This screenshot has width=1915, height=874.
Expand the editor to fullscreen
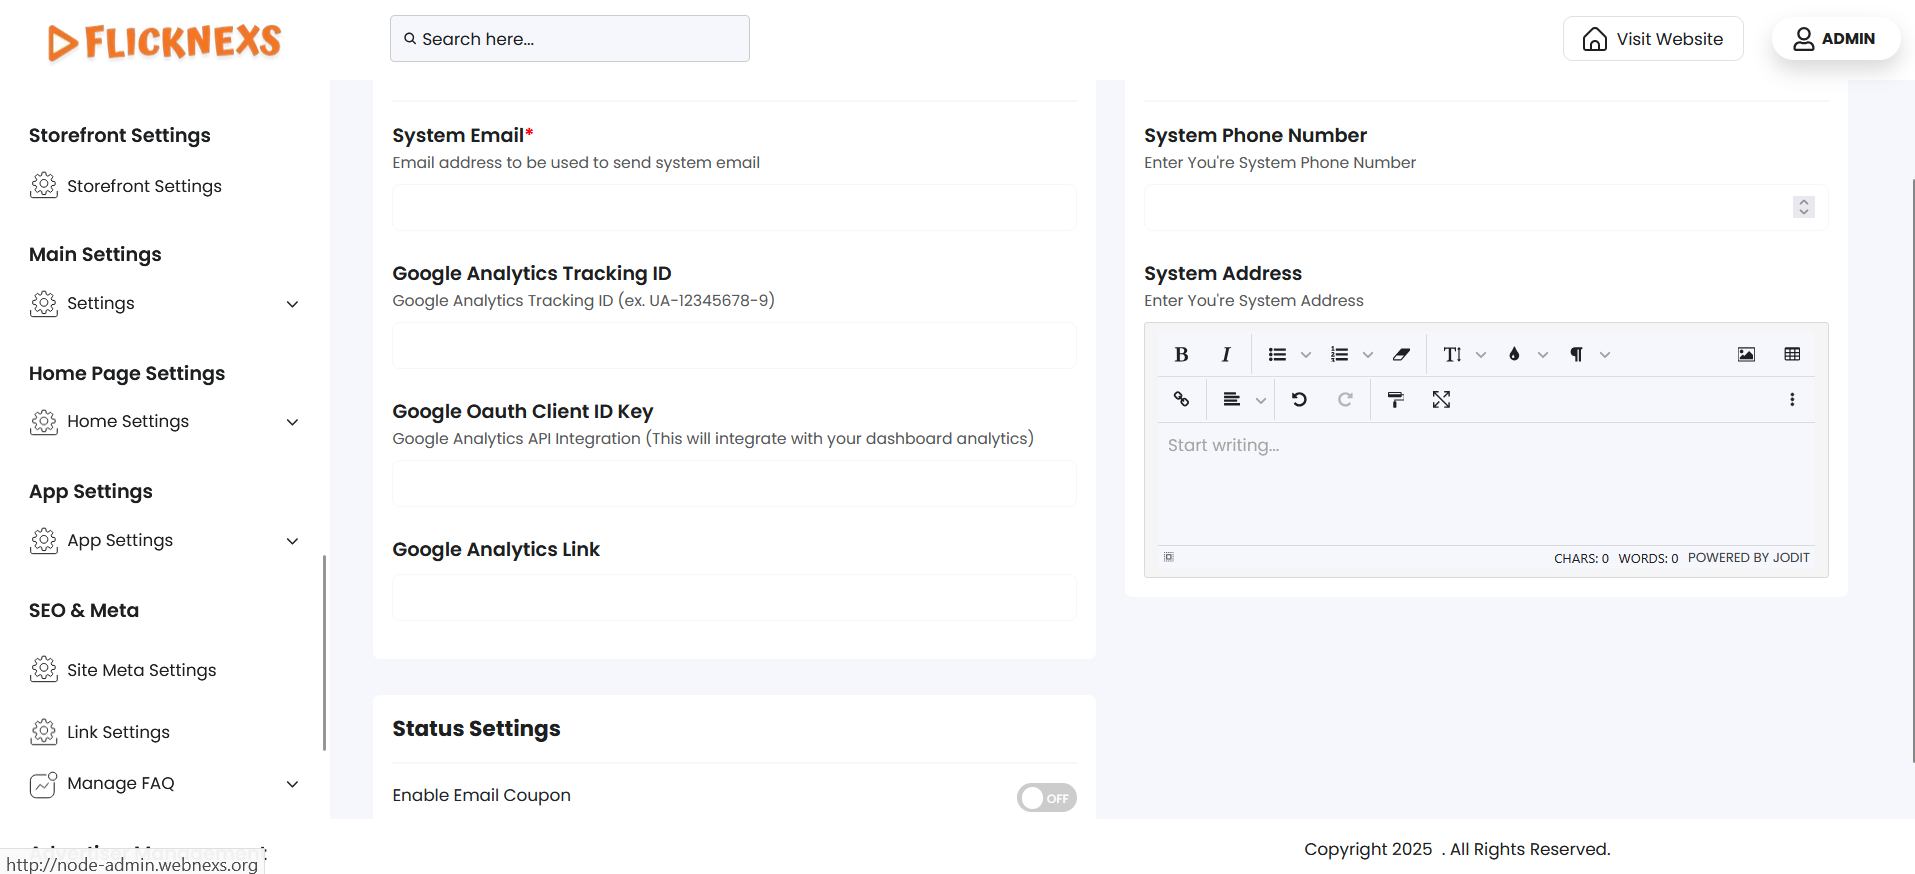pyautogui.click(x=1441, y=400)
